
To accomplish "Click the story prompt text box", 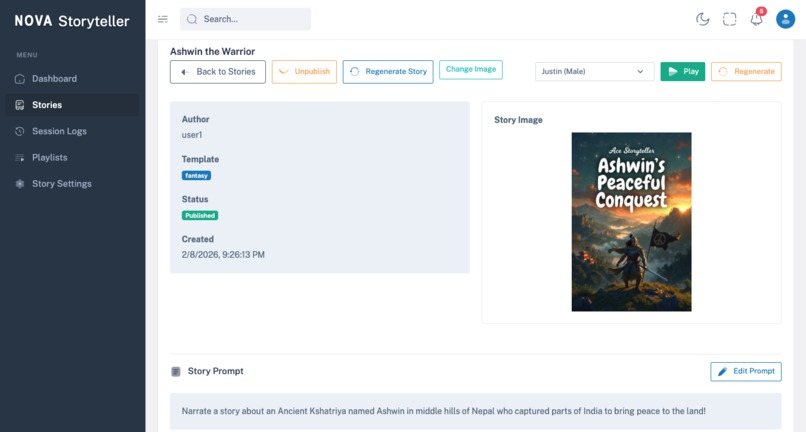I will (475, 411).
